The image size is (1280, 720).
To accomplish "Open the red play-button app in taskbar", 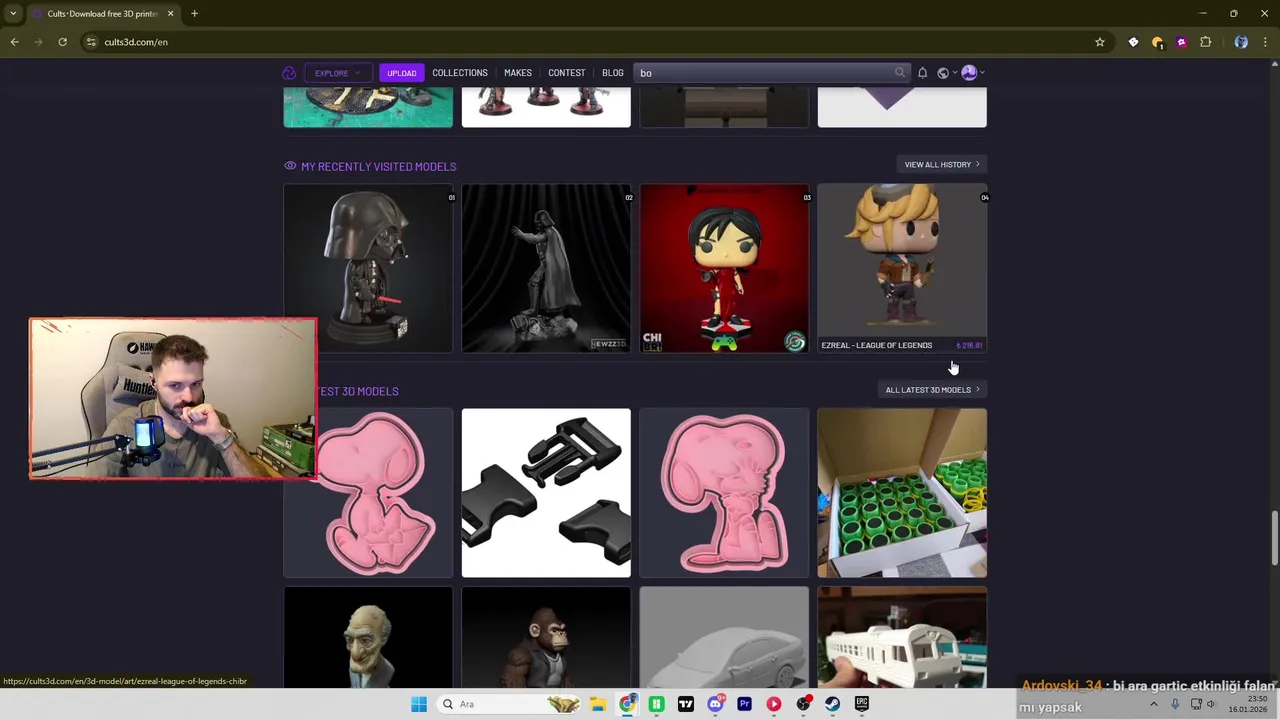I will (773, 704).
